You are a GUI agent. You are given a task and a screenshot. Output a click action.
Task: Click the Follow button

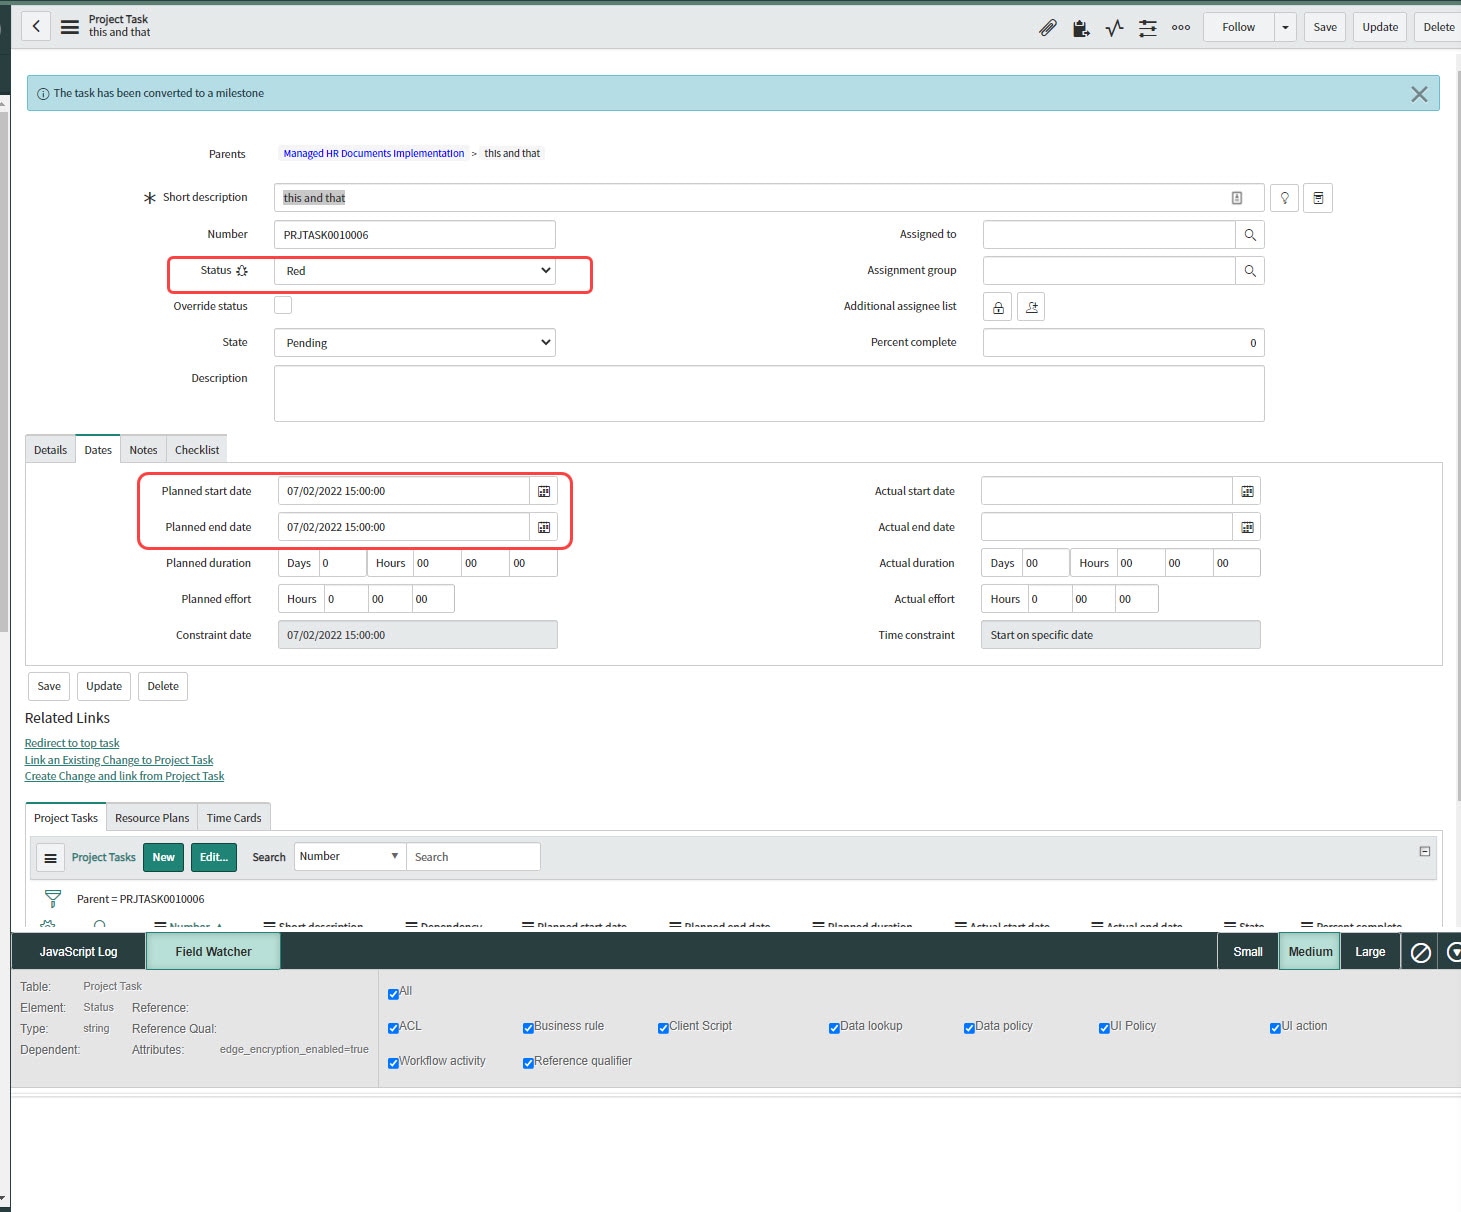(1238, 27)
